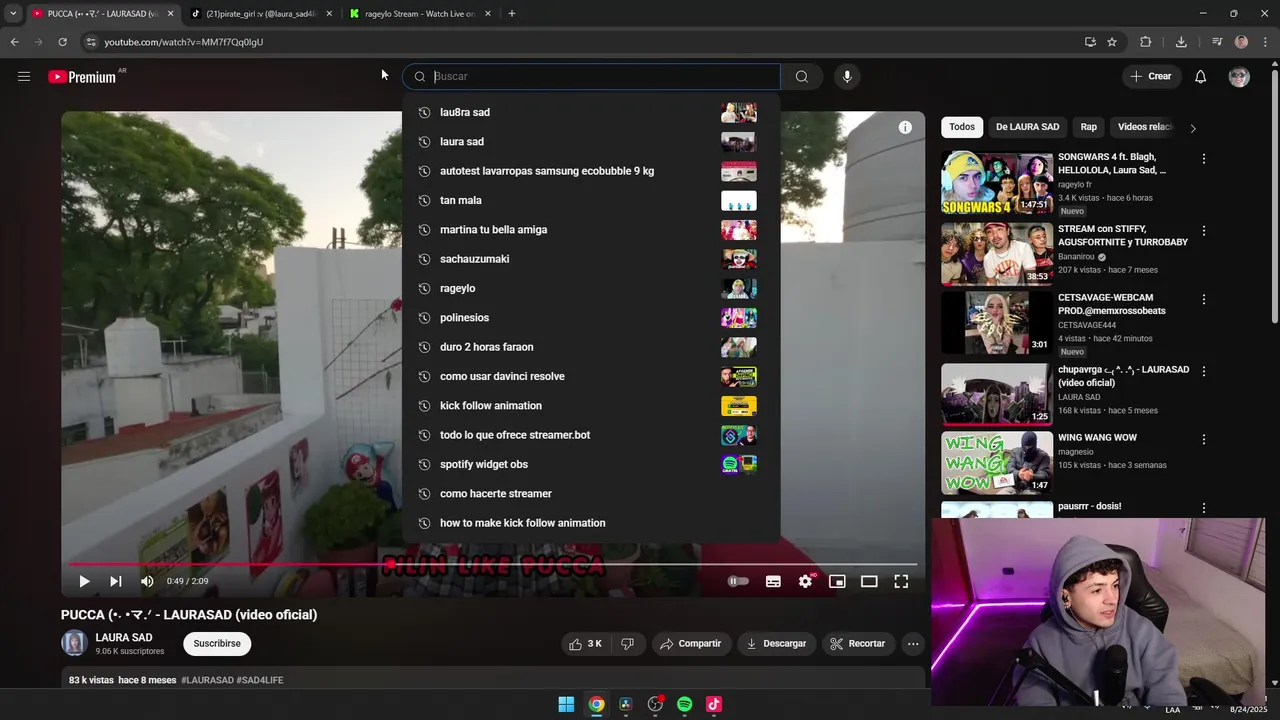Open the YouTube hamburger guide menu
This screenshot has width=1280, height=720.
pos(24,76)
